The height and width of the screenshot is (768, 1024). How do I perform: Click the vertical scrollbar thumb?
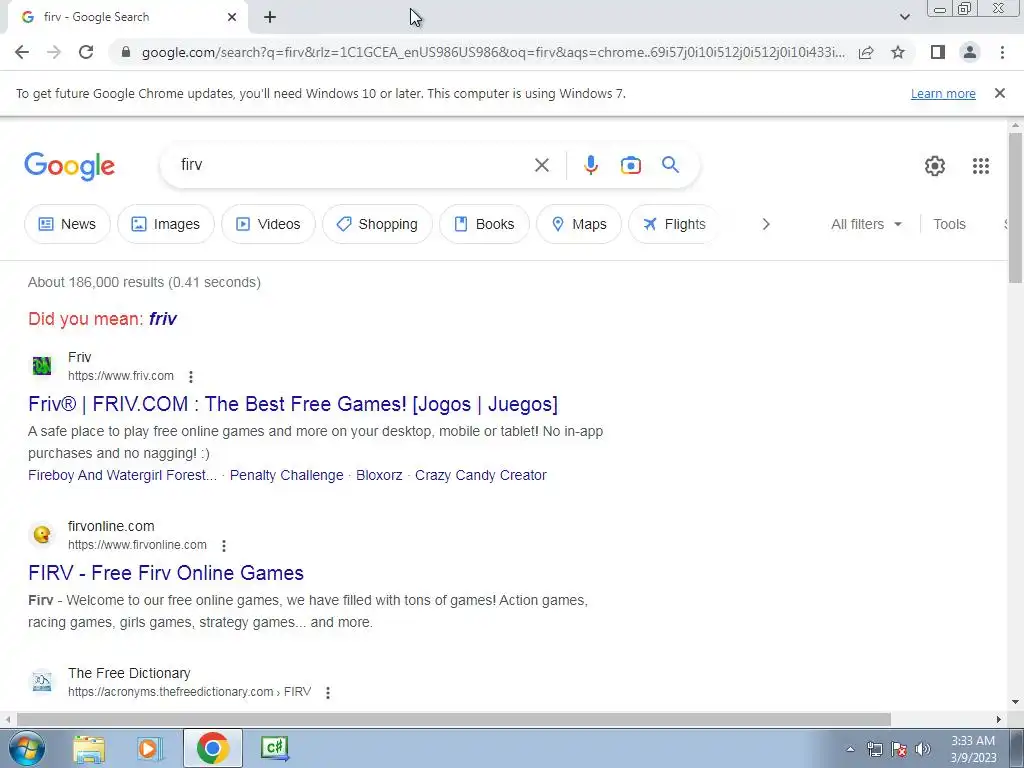click(x=1015, y=208)
